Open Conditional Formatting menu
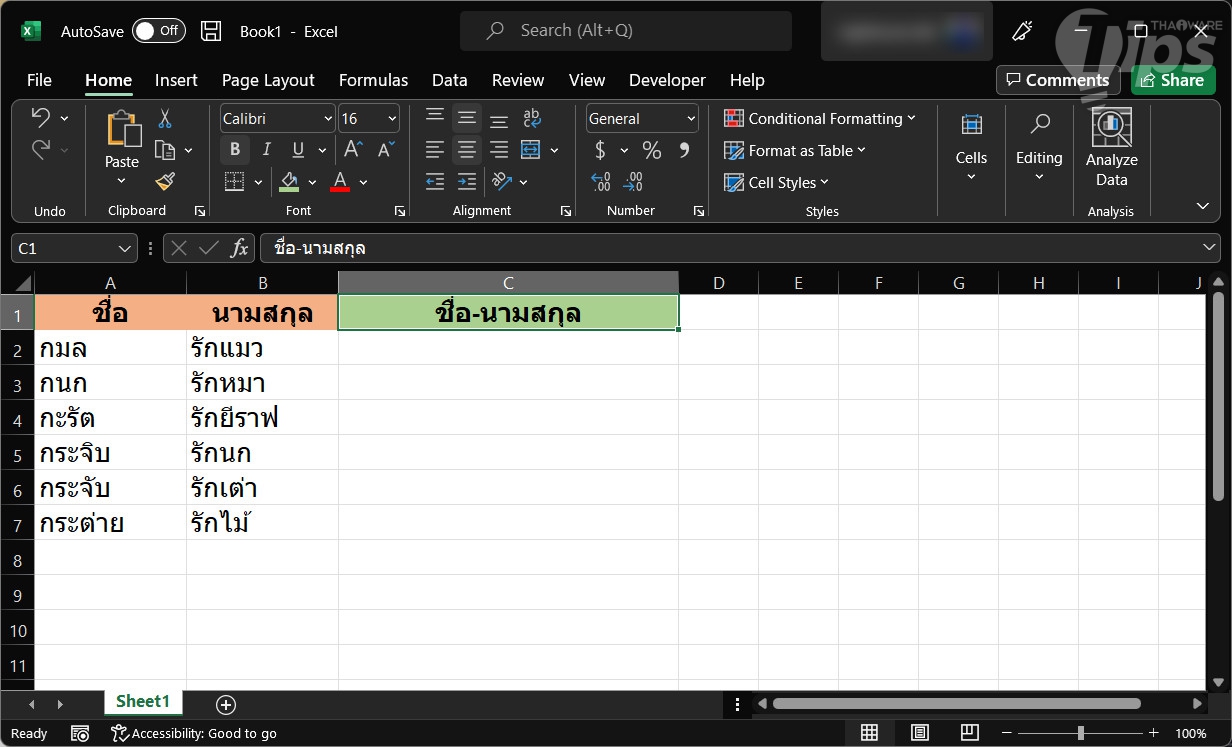Image resolution: width=1232 pixels, height=747 pixels. click(820, 118)
